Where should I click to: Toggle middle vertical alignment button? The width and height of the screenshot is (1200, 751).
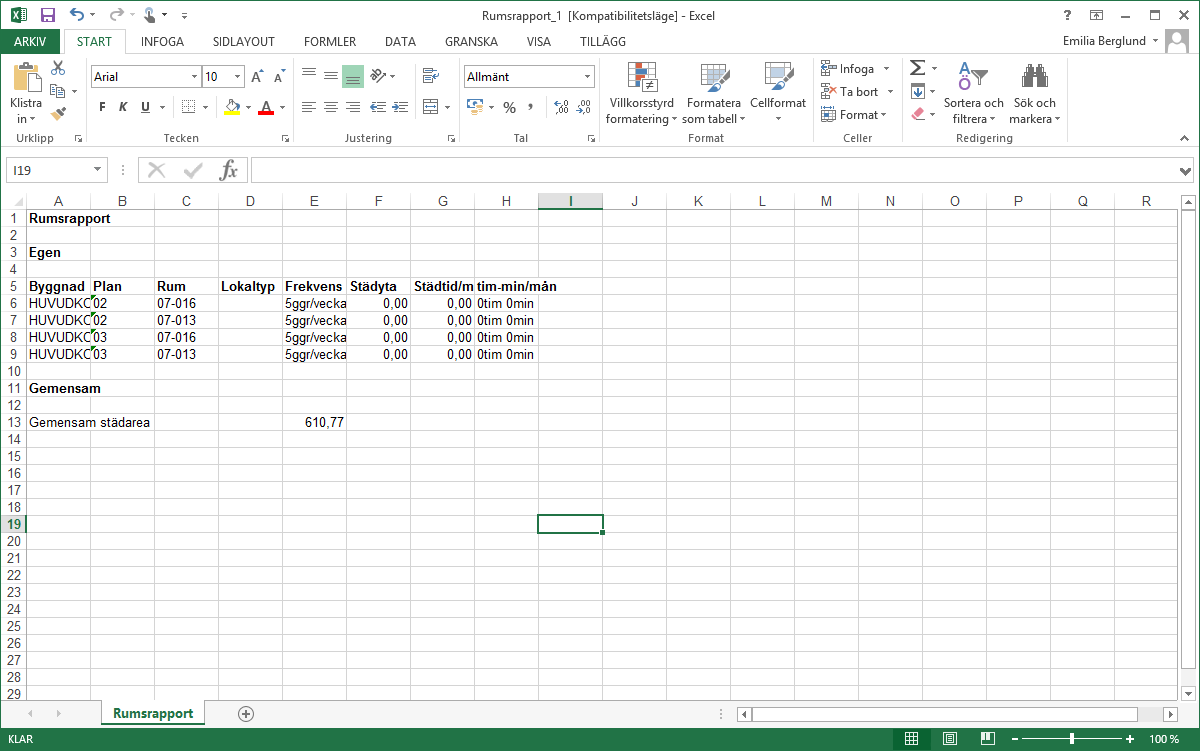(x=330, y=76)
